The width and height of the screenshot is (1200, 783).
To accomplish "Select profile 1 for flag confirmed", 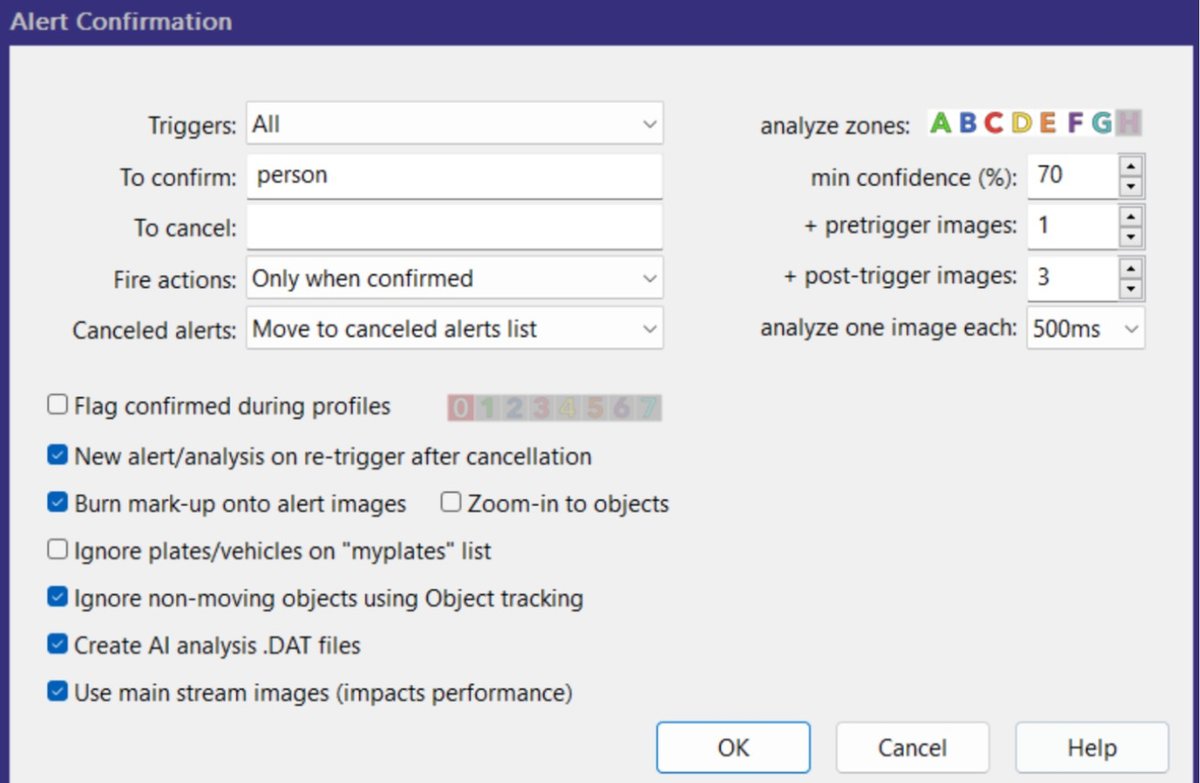I will pyautogui.click(x=486, y=408).
